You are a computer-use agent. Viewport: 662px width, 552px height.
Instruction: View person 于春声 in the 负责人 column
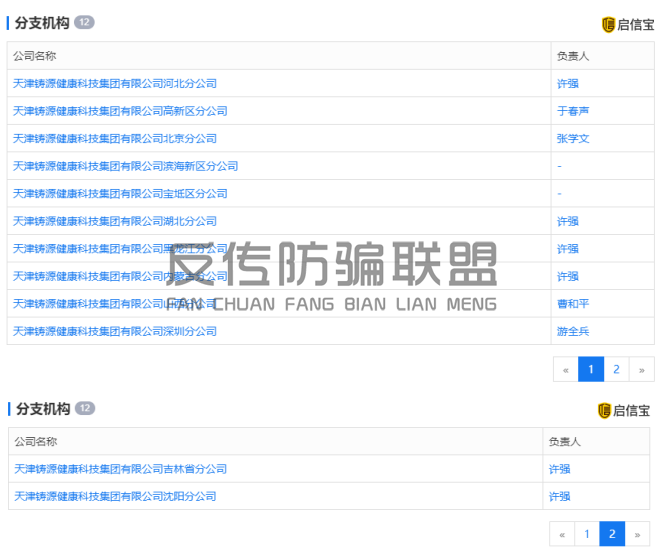[x=573, y=111]
